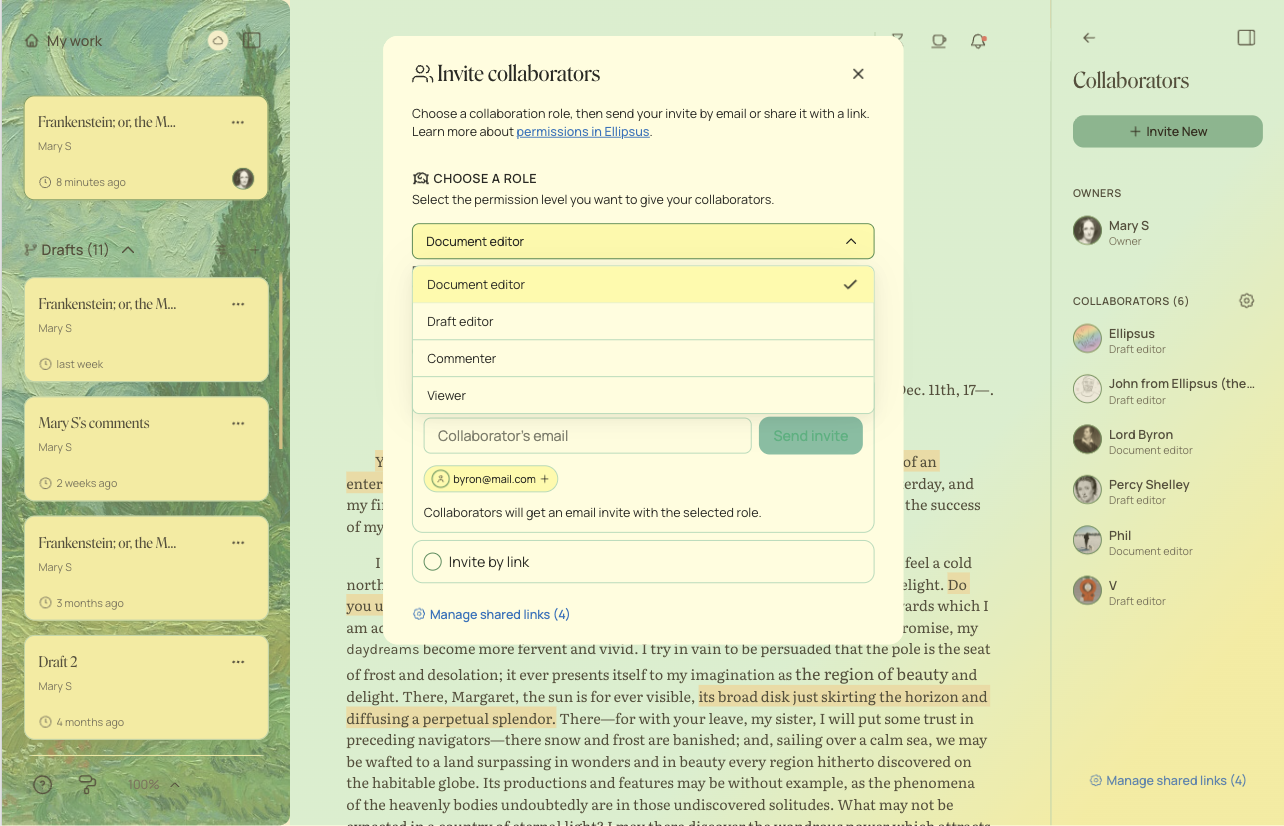Collapse the Drafts (11) section
Image resolution: width=1284 pixels, height=826 pixels.
(x=128, y=250)
